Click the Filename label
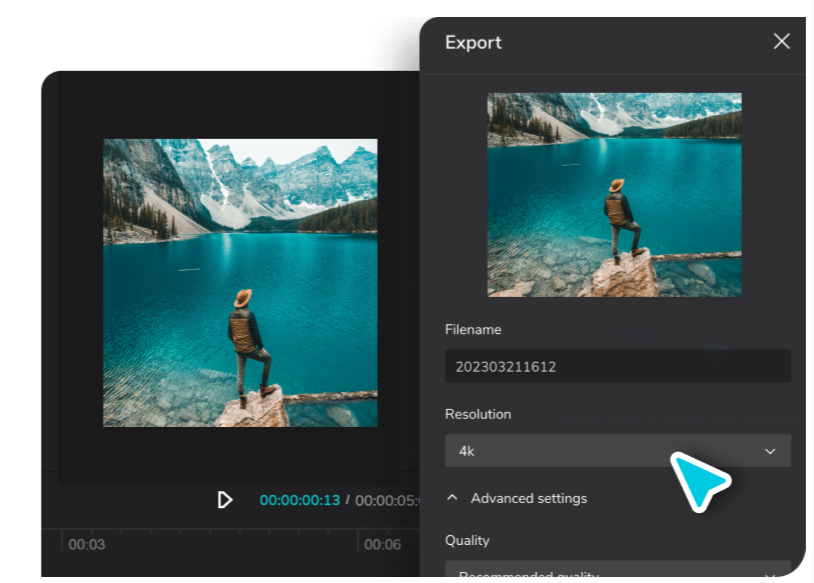Viewport: 814px width, 583px height. click(473, 329)
